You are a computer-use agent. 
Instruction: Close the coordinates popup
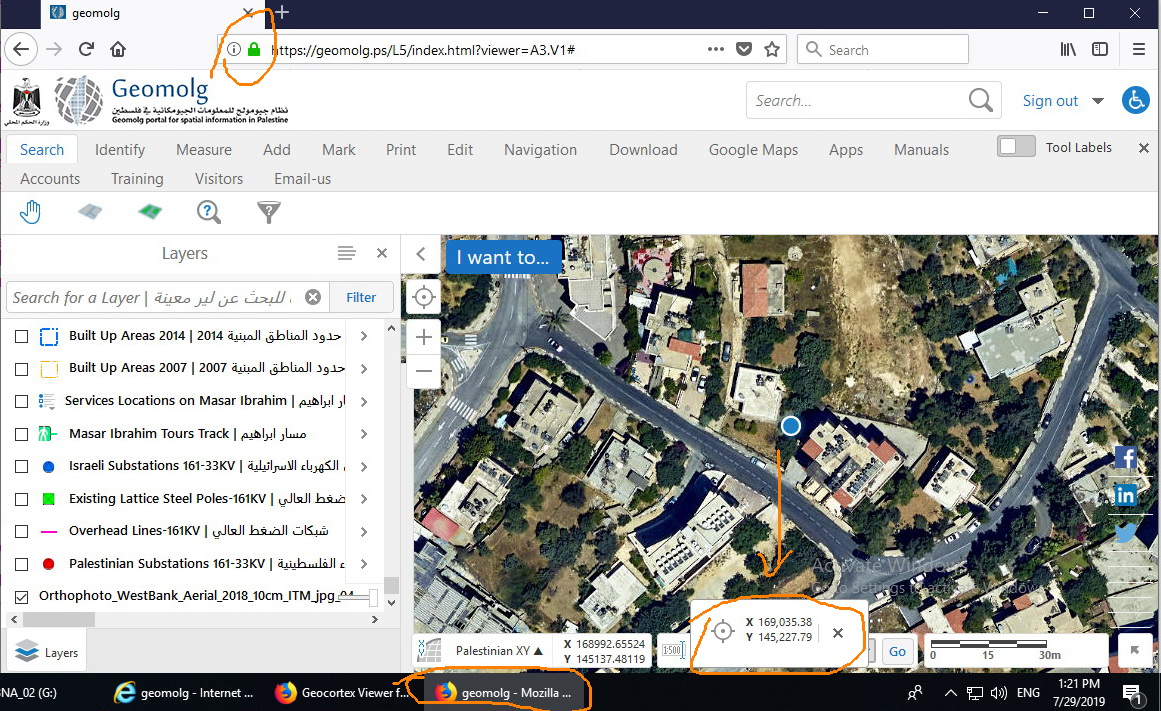[x=838, y=632]
